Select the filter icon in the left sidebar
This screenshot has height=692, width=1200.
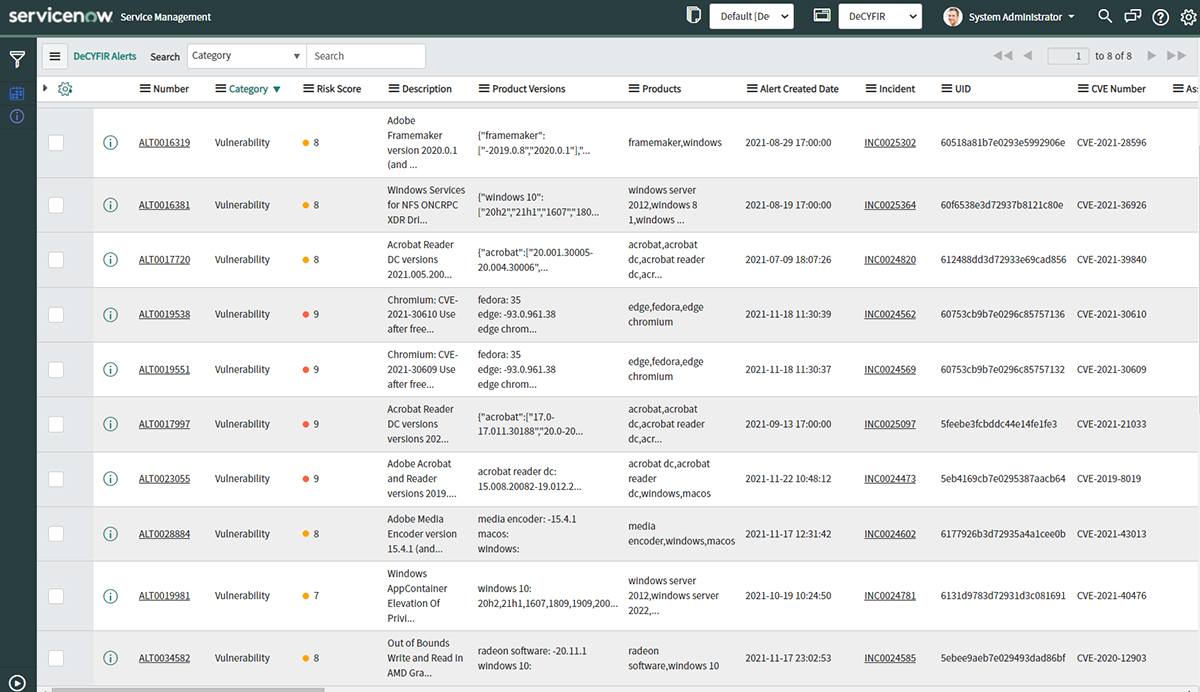(17, 60)
